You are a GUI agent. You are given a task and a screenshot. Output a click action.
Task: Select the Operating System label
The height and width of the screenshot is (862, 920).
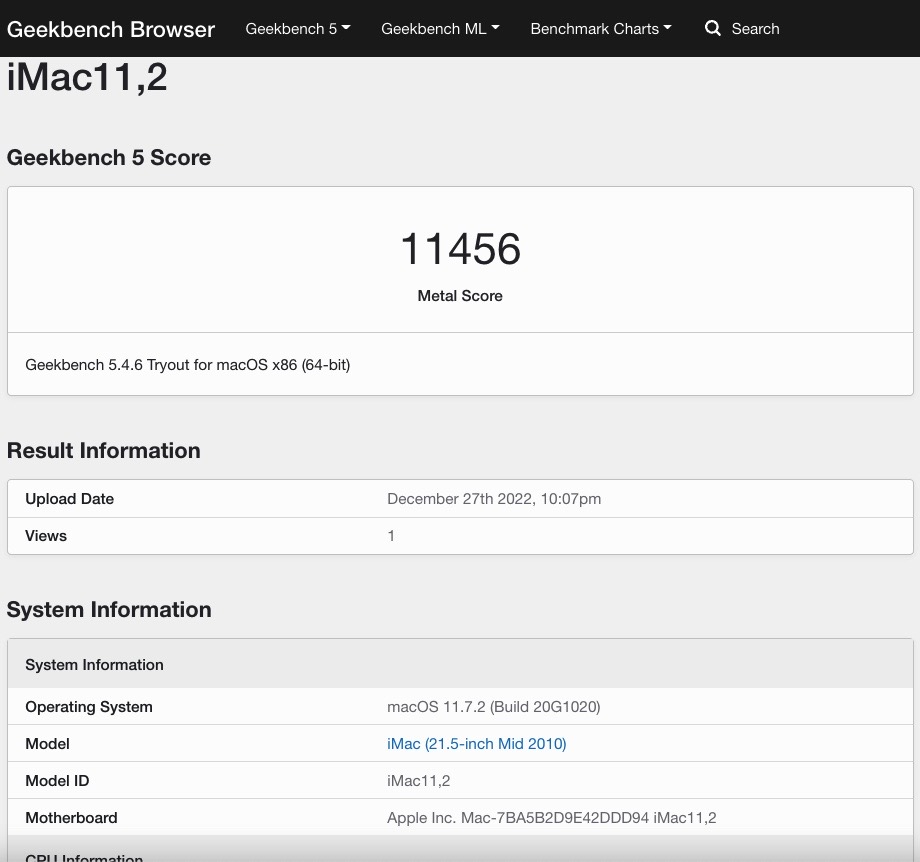coord(89,706)
